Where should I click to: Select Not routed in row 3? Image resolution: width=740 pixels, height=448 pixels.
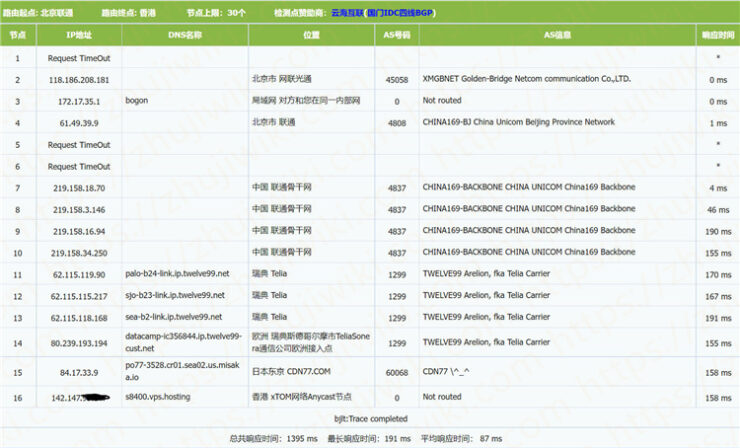pos(442,100)
